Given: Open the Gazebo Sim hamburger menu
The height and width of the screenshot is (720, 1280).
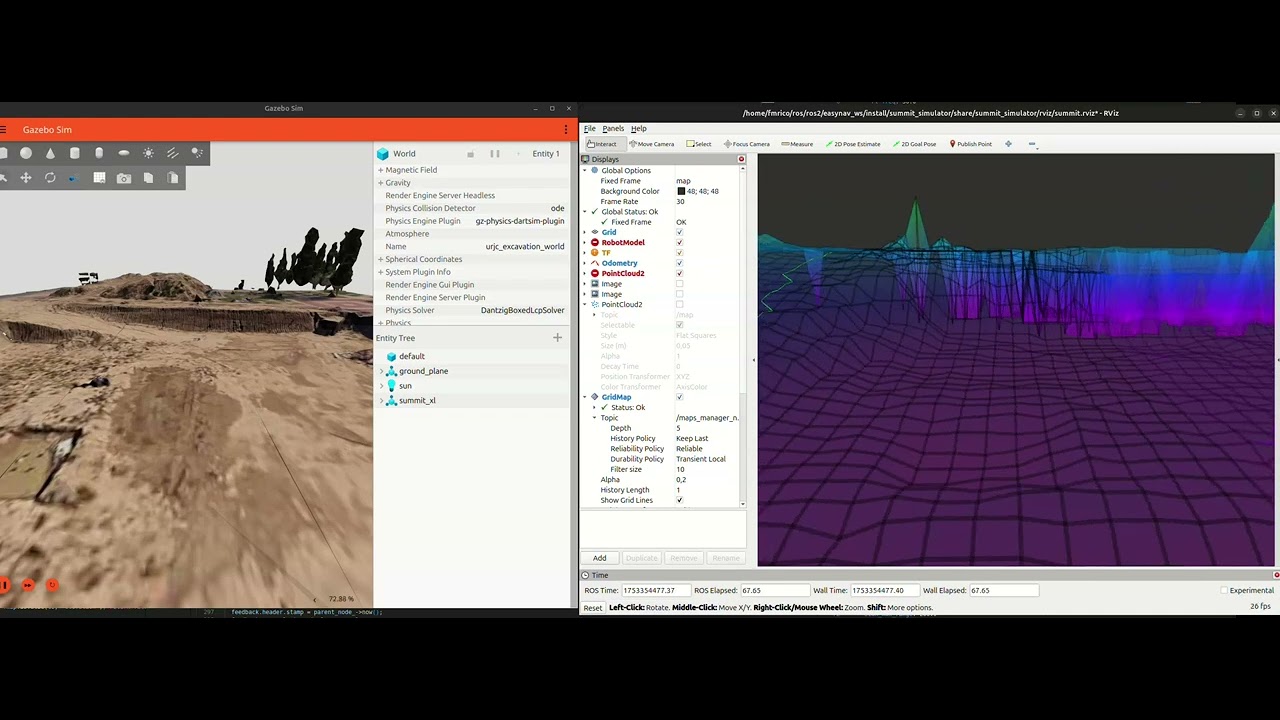Looking at the screenshot, I should point(4,130).
